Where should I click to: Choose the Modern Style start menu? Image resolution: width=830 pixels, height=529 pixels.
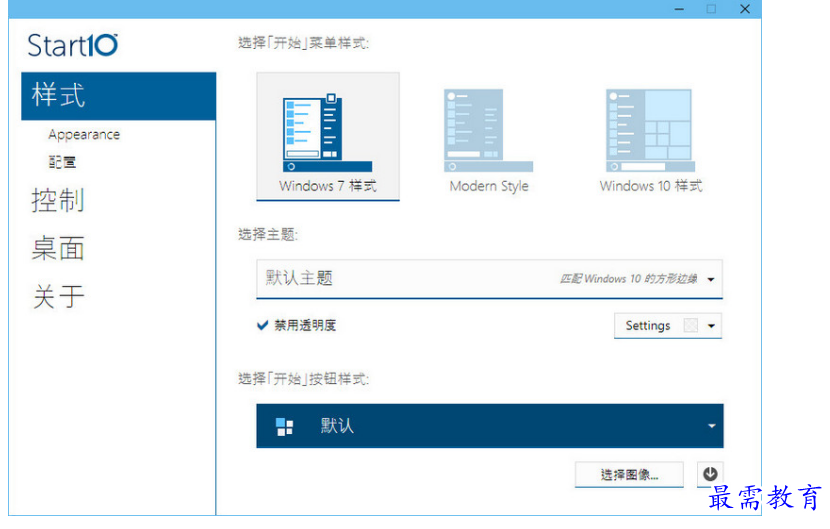pos(489,141)
